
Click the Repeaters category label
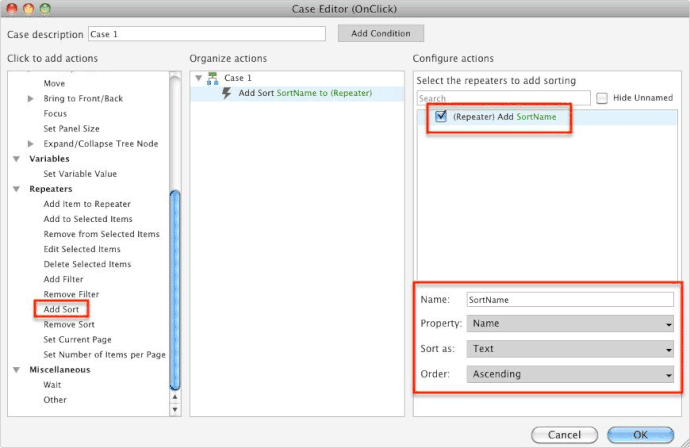click(x=51, y=189)
